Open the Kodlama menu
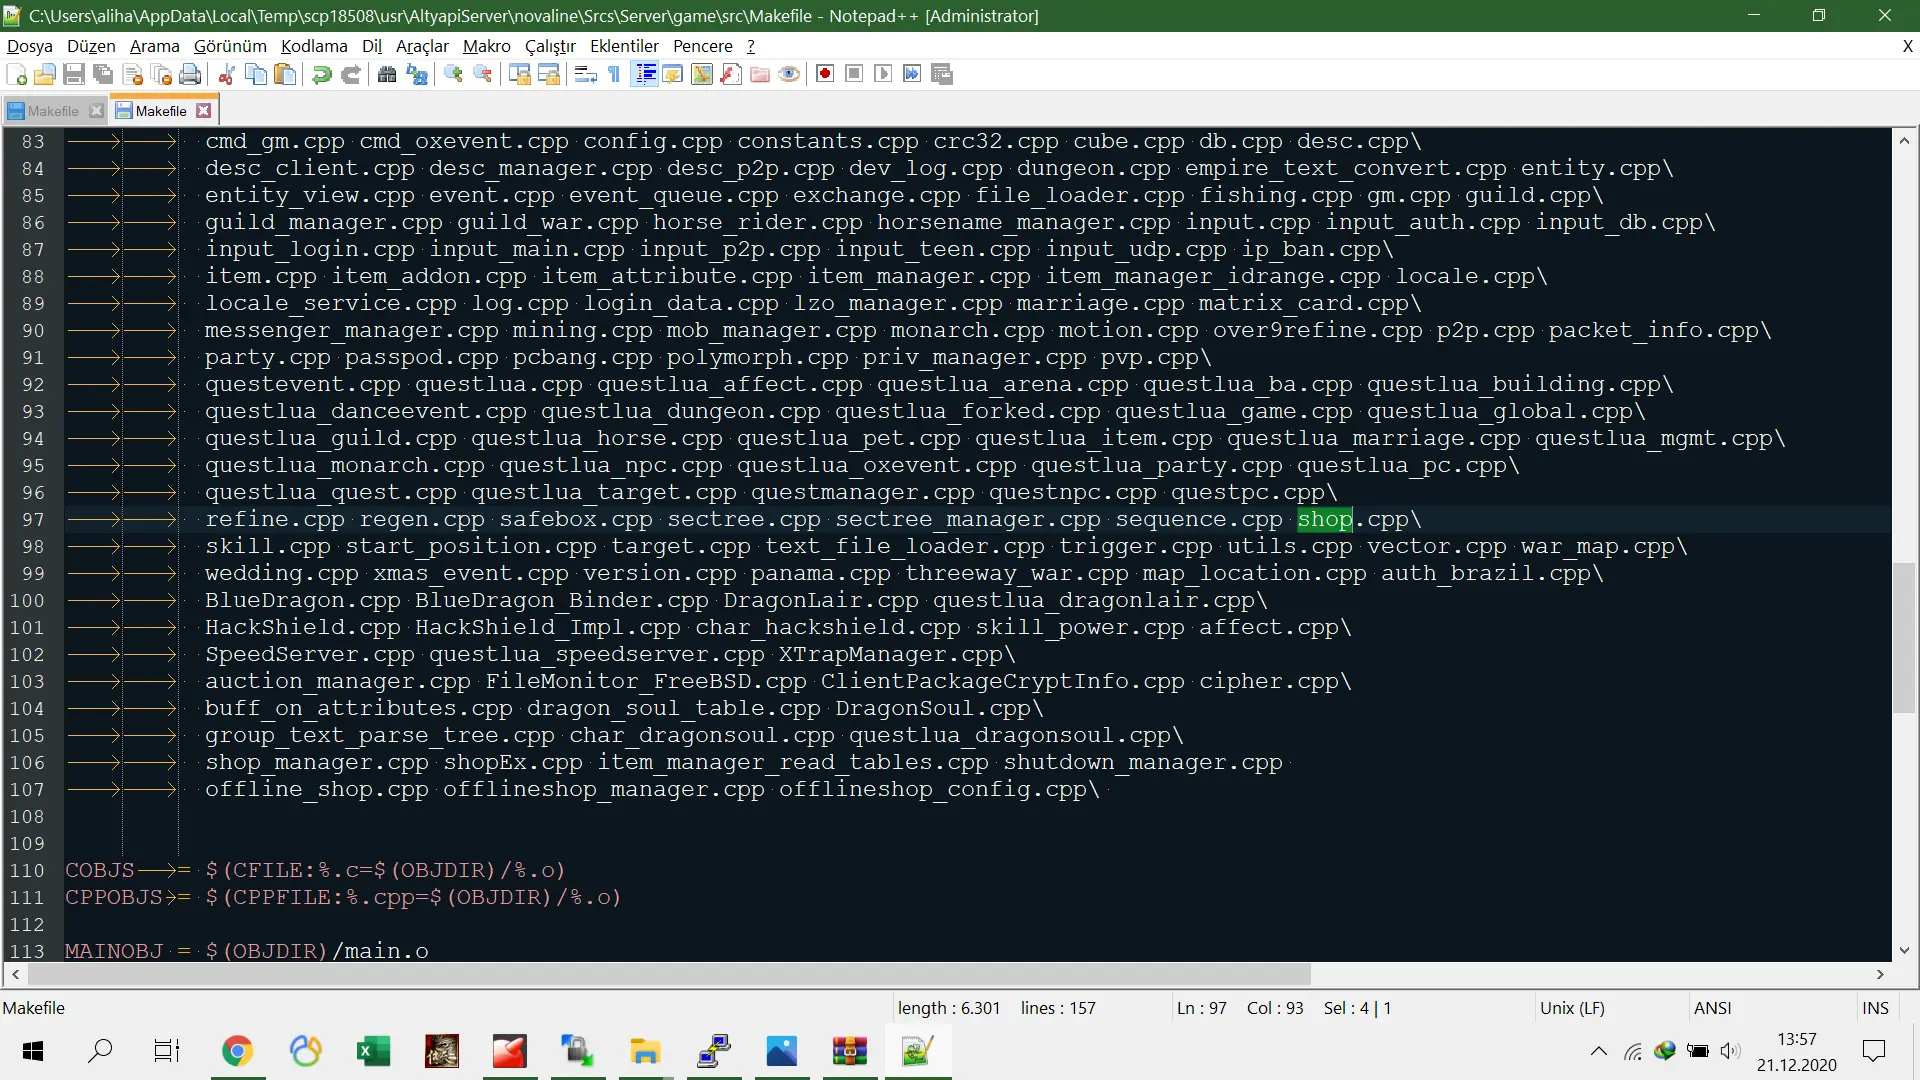Image resolution: width=1920 pixels, height=1080 pixels. [314, 46]
